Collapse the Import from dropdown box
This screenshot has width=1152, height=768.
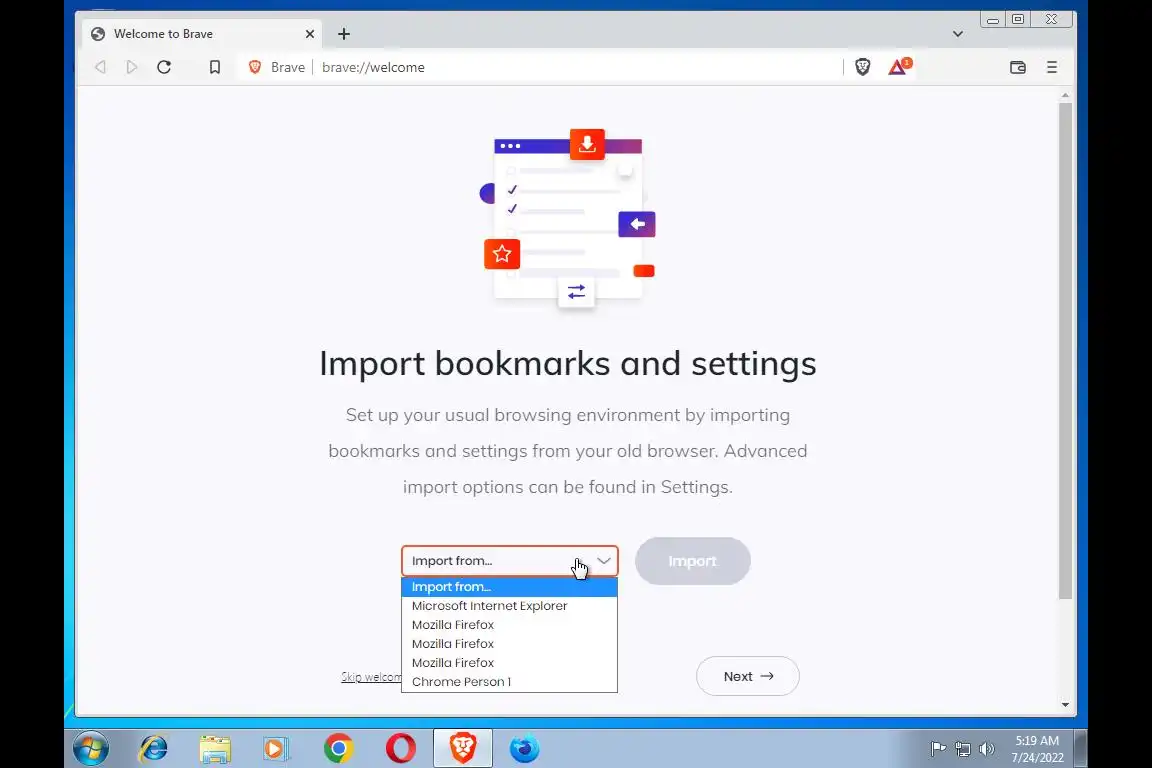click(x=510, y=561)
